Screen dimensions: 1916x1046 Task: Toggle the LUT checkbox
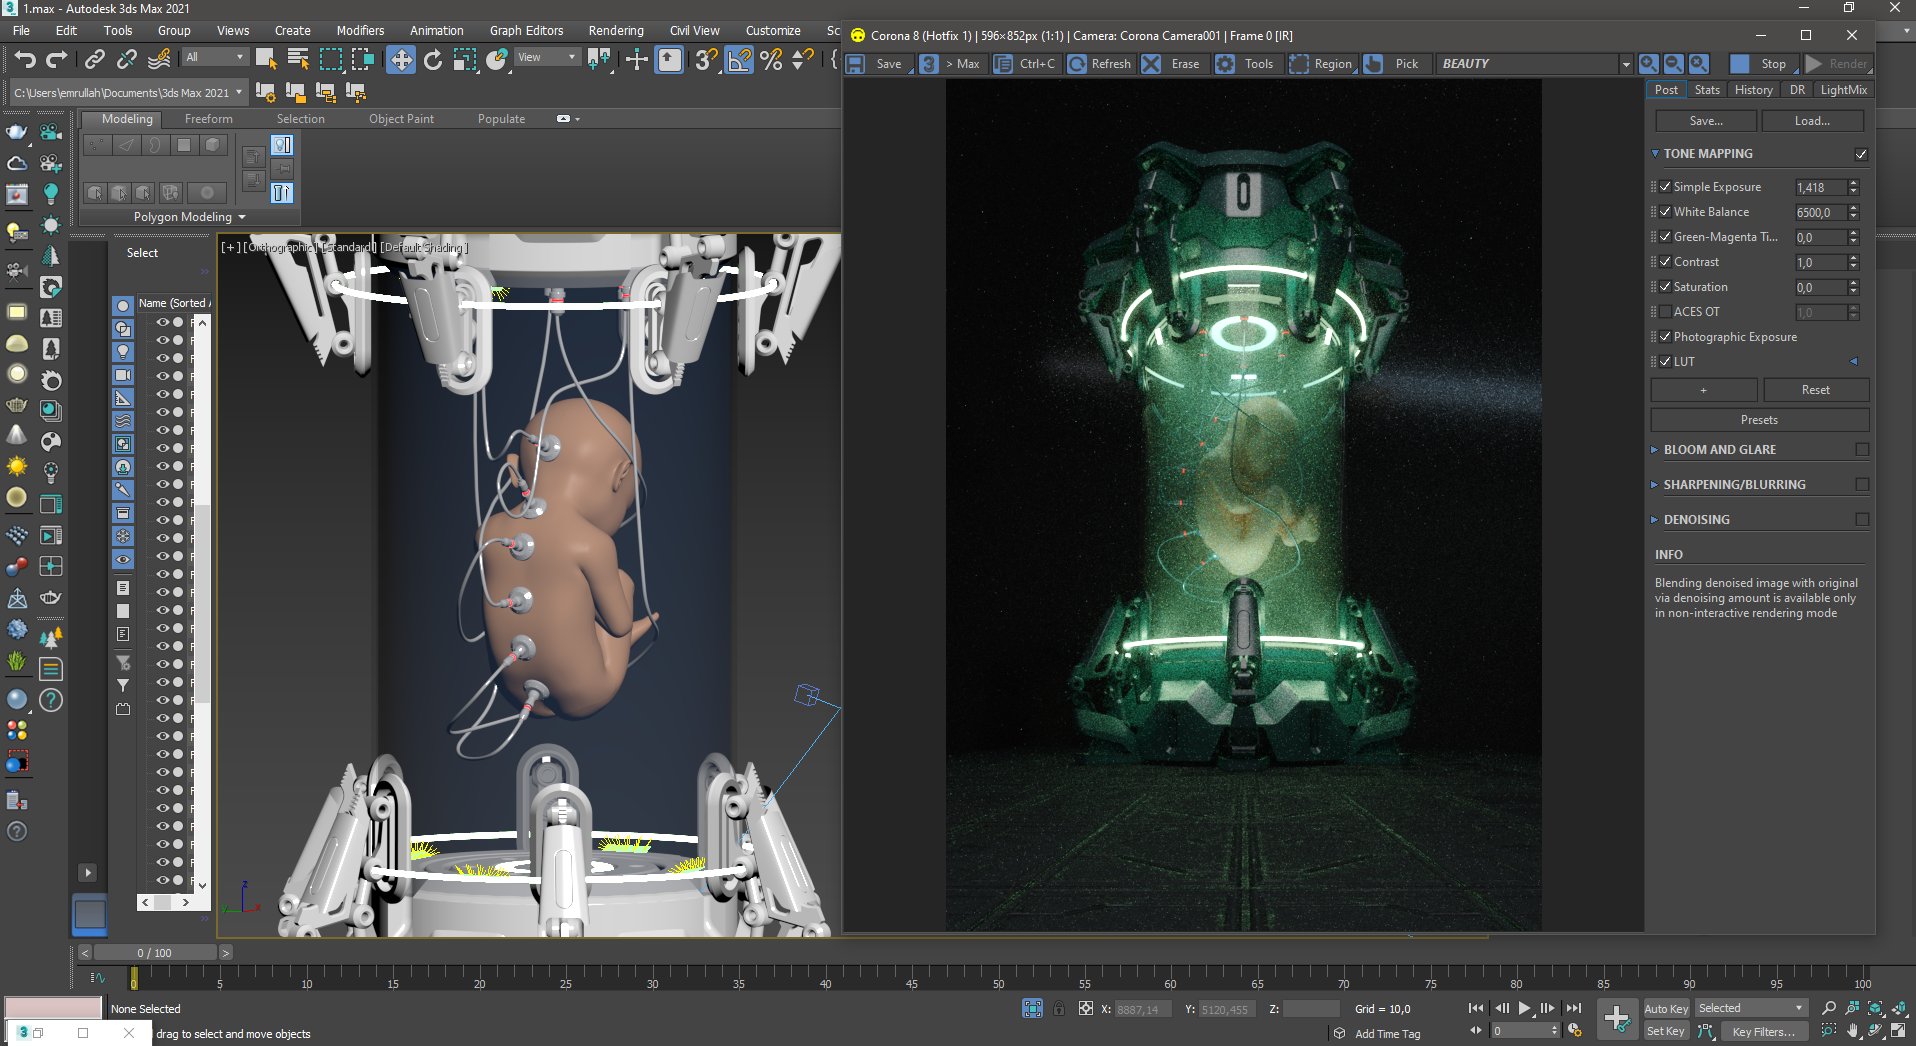click(x=1666, y=362)
